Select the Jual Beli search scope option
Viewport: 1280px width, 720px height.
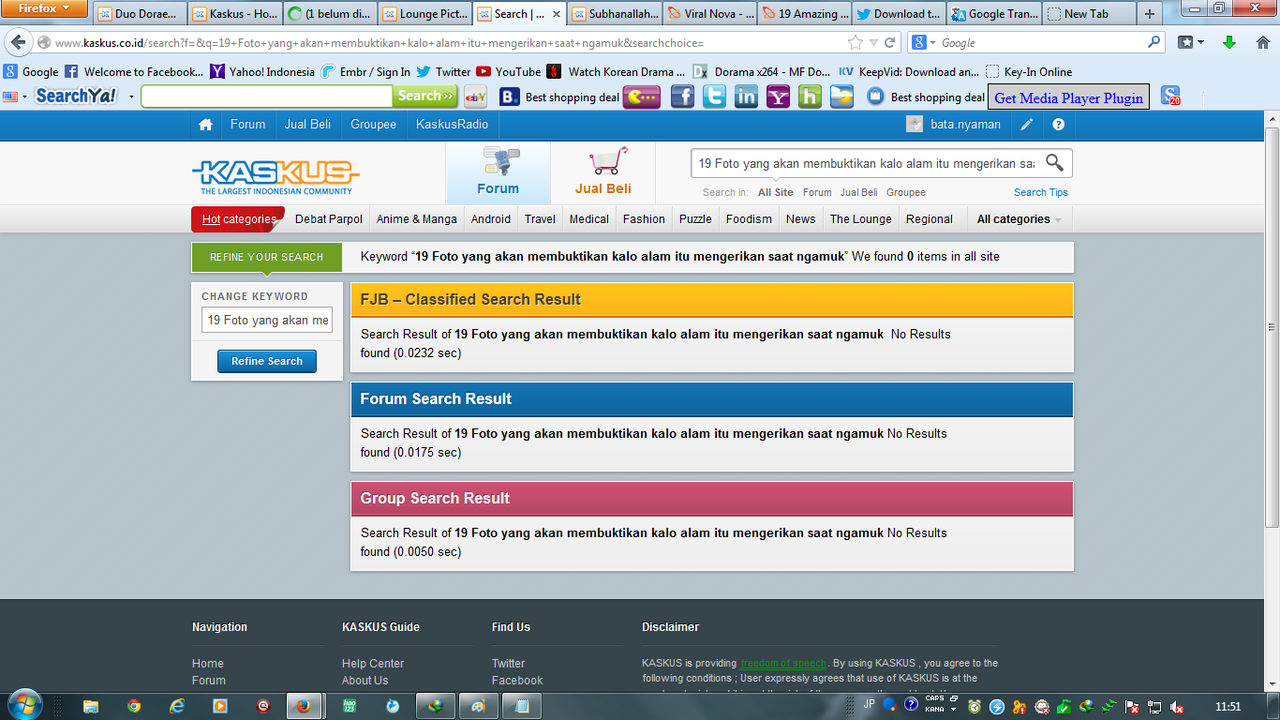pyautogui.click(x=859, y=192)
